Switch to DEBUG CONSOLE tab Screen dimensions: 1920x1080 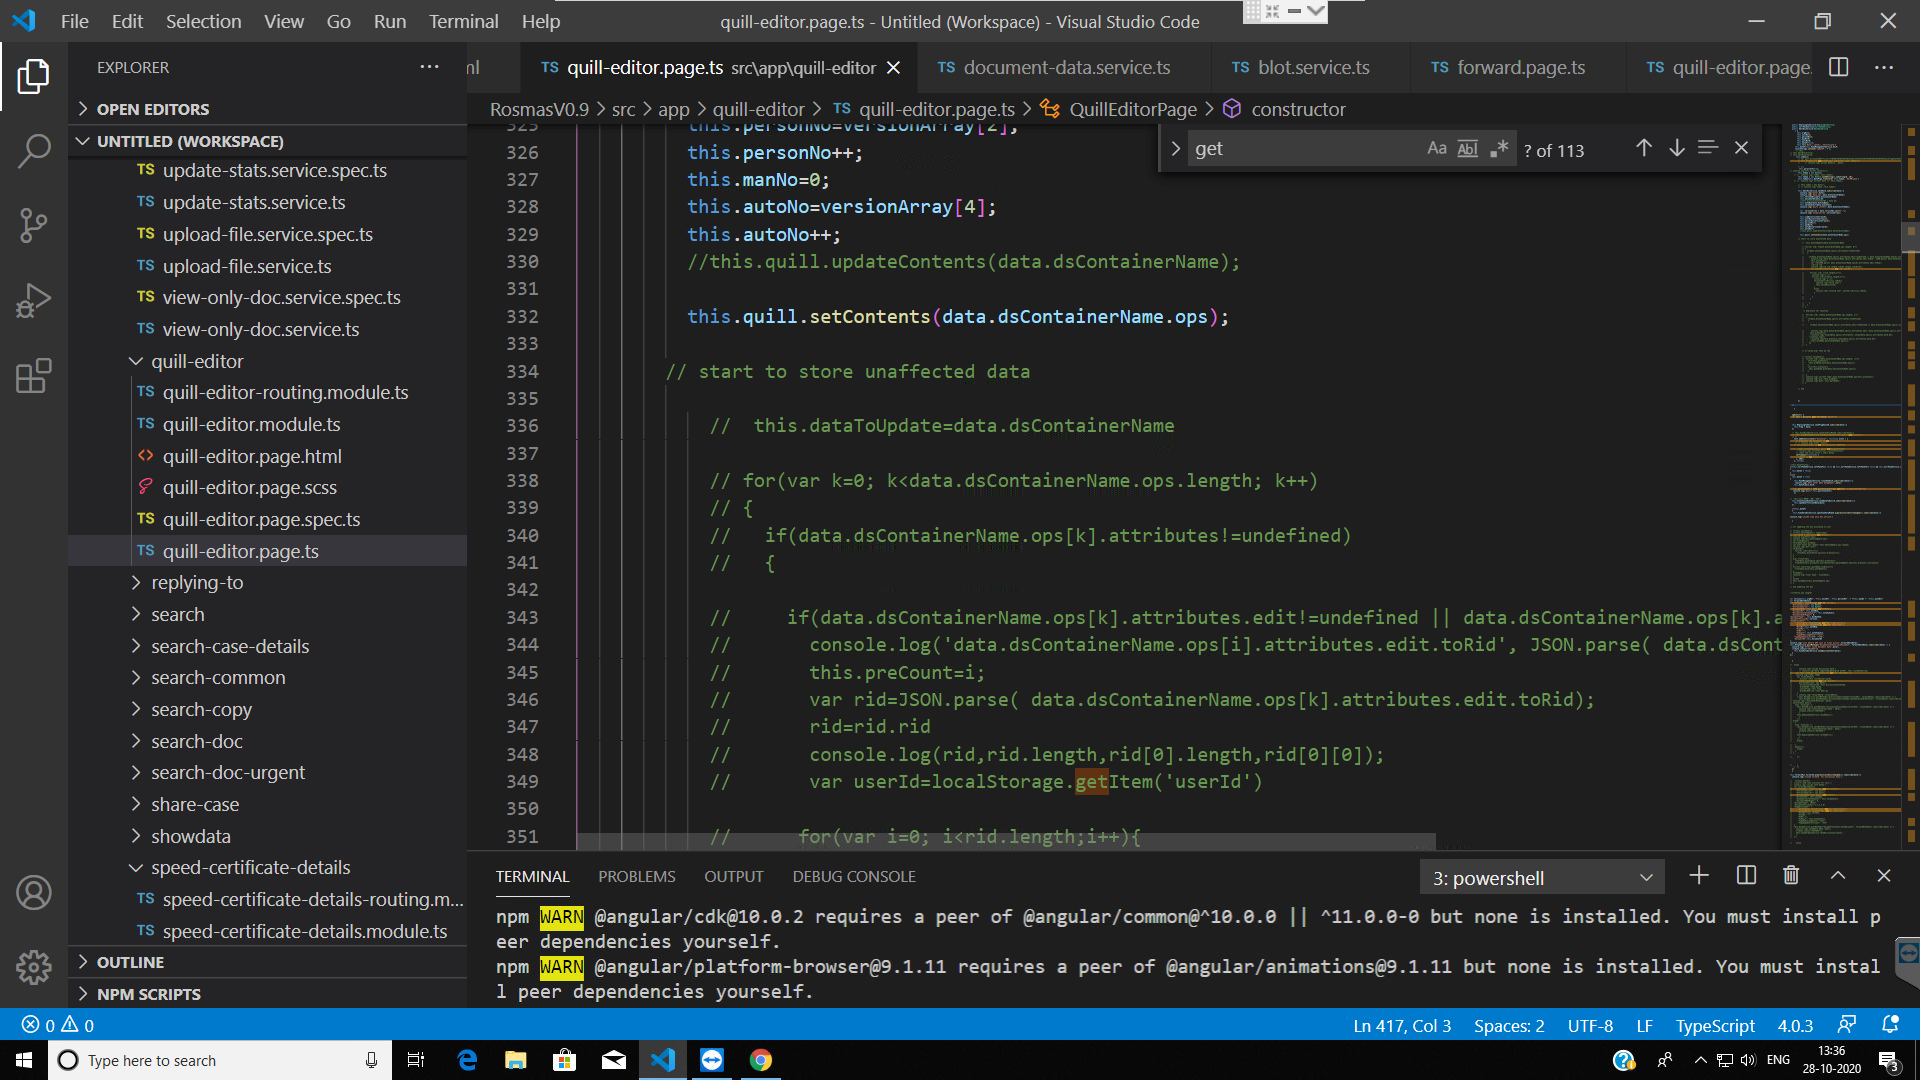pyautogui.click(x=854, y=876)
